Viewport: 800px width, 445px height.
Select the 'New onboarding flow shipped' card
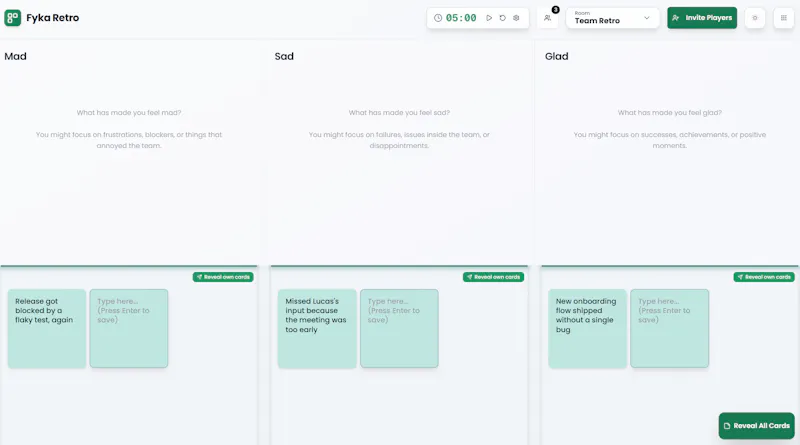pyautogui.click(x=588, y=329)
